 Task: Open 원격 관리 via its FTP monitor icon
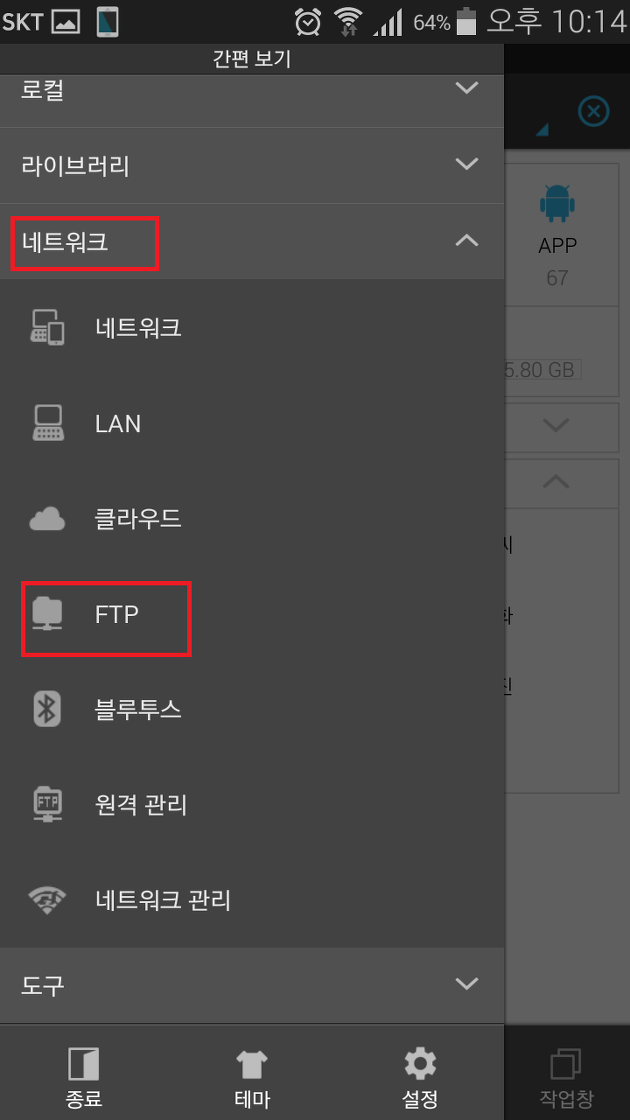click(47, 804)
